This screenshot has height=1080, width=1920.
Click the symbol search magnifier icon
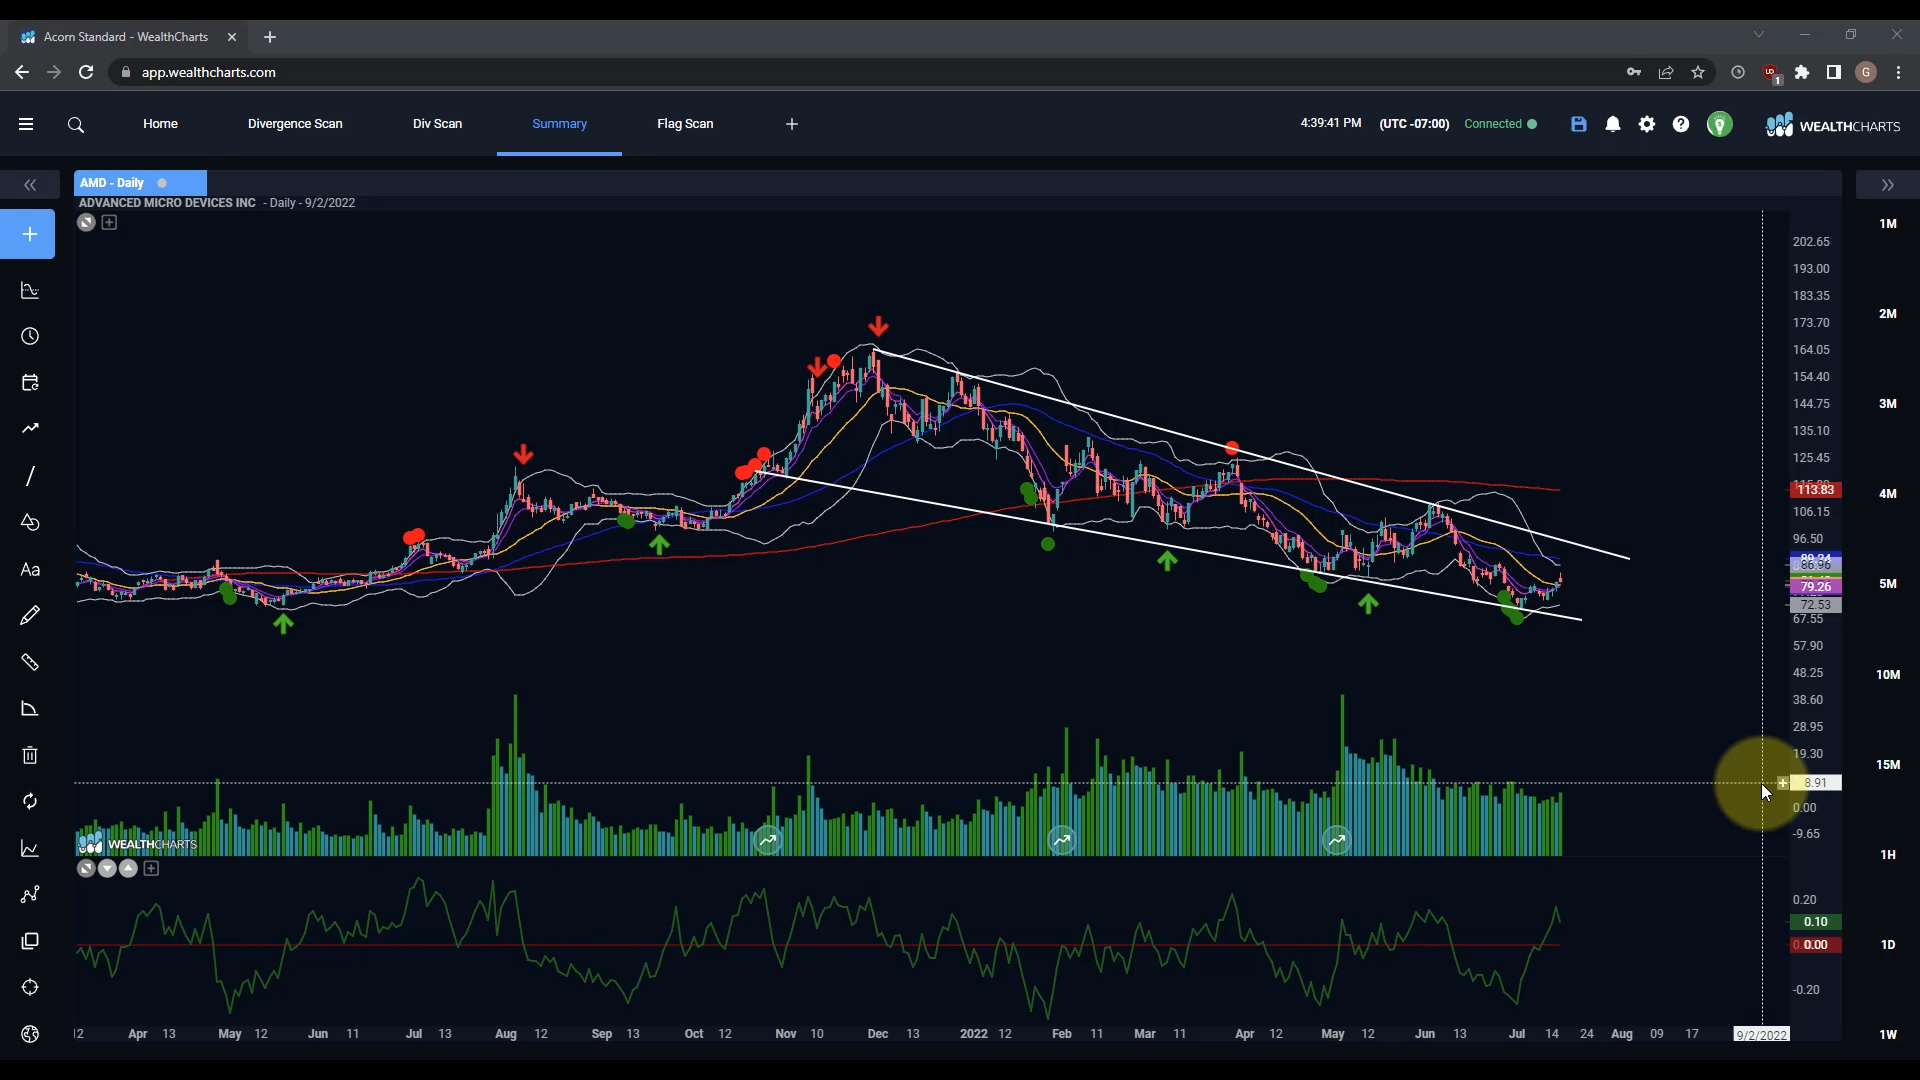(x=76, y=125)
